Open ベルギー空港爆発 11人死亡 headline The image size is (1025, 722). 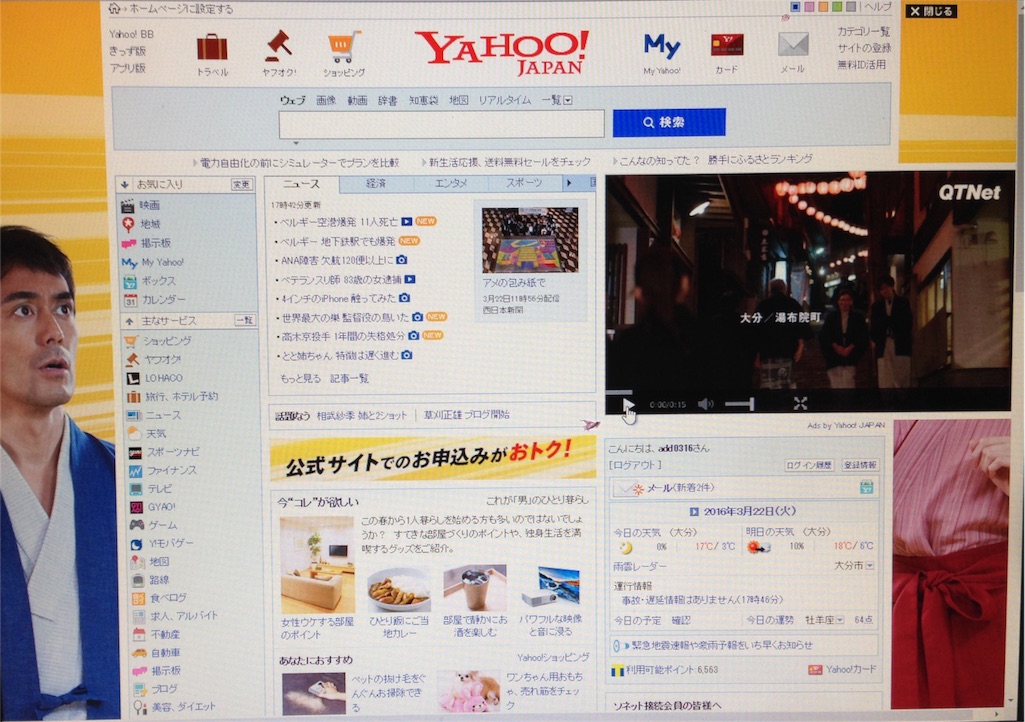(x=339, y=222)
